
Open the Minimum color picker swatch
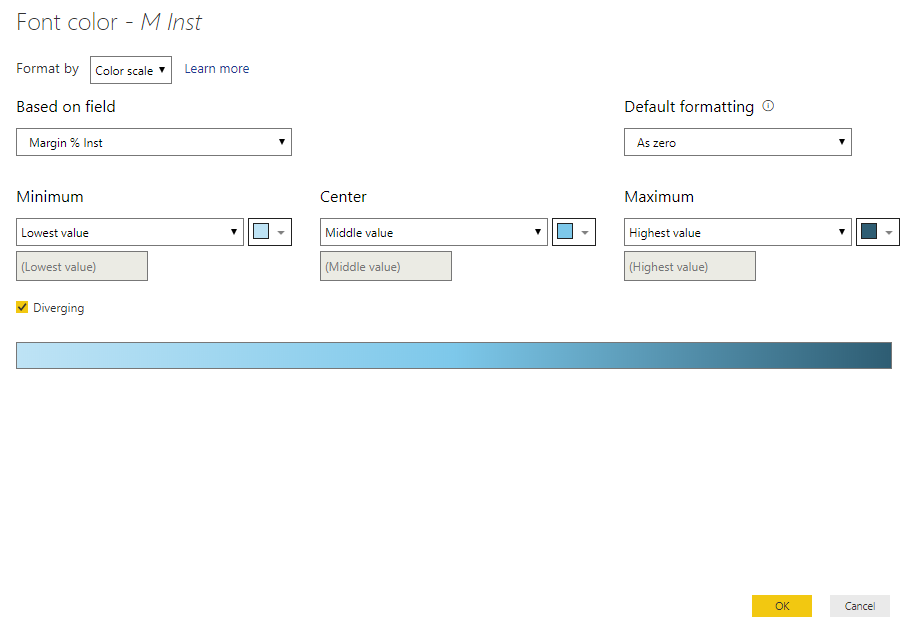point(262,231)
